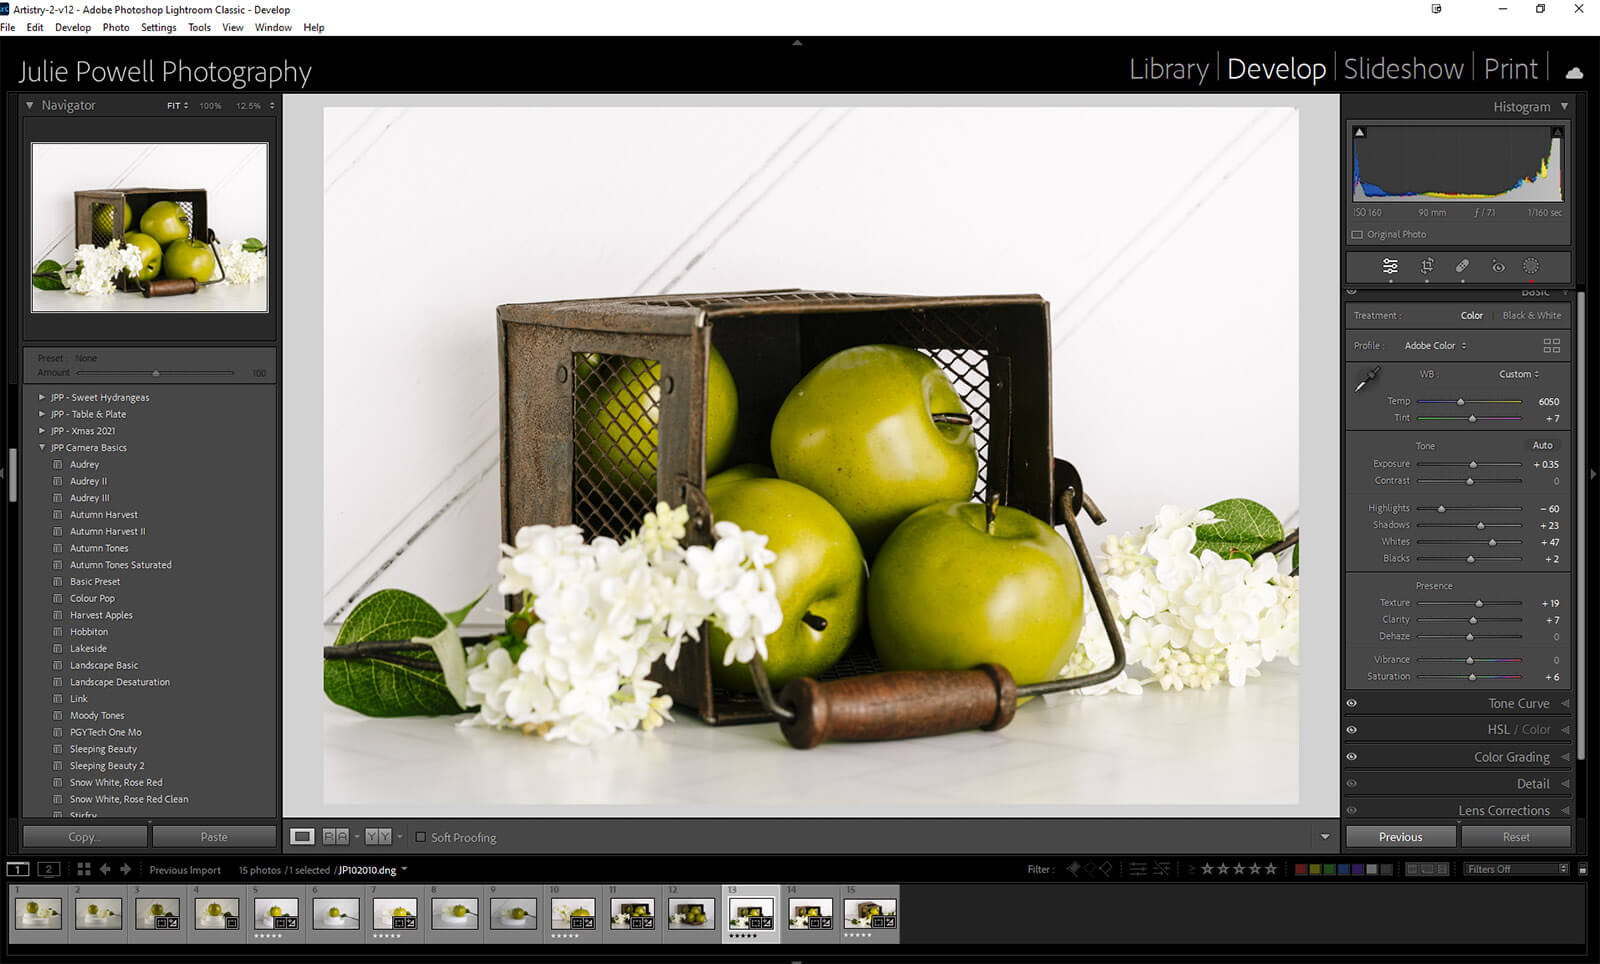Viewport: 1600px width, 964px height.
Task: Tick the Original Photo checkbox
Action: coord(1357,234)
